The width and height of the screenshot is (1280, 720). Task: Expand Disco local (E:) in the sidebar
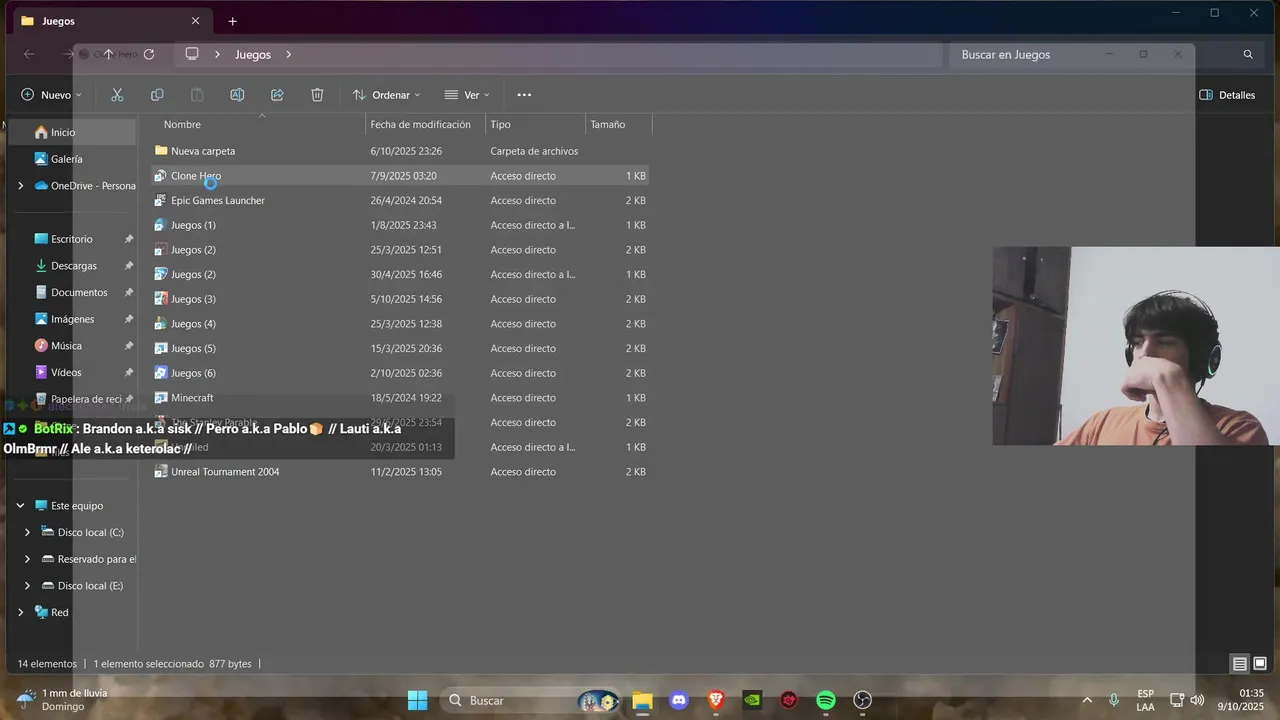coord(28,586)
